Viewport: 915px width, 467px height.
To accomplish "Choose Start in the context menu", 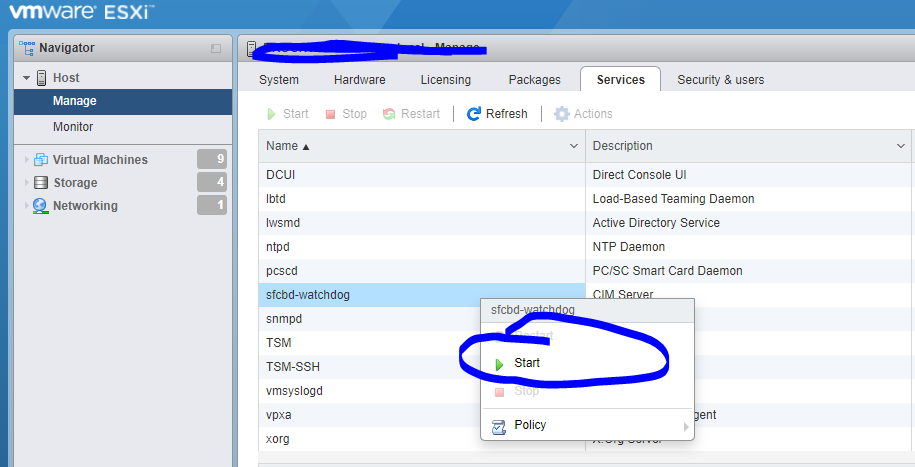I will (x=587, y=363).
